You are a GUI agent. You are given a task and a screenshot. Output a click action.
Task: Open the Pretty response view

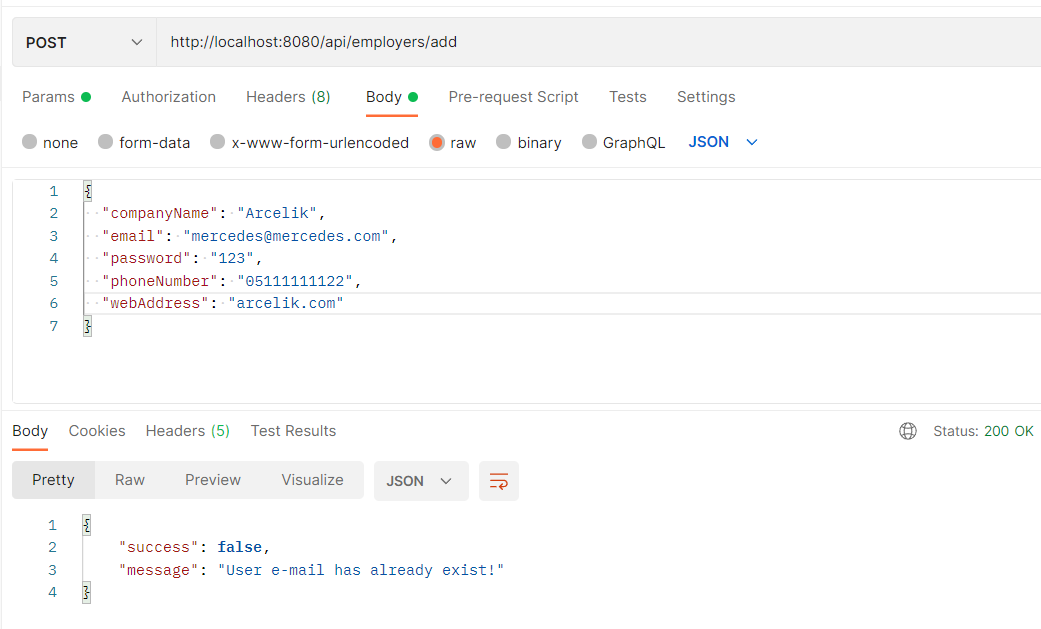coord(53,480)
